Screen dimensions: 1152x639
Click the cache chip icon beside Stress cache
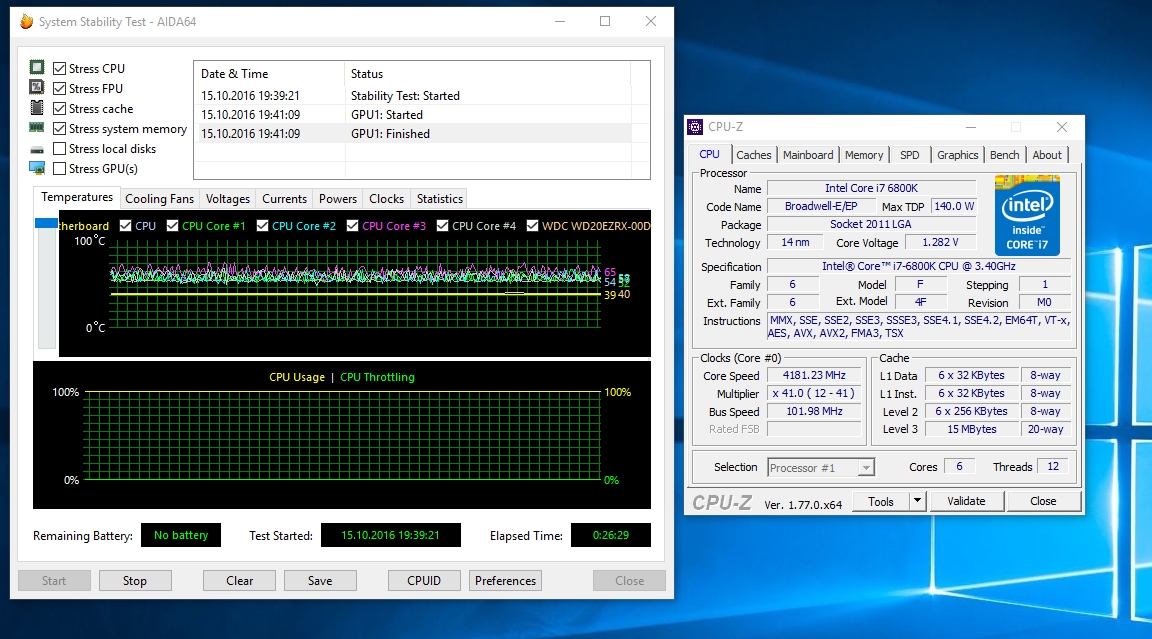click(37, 108)
